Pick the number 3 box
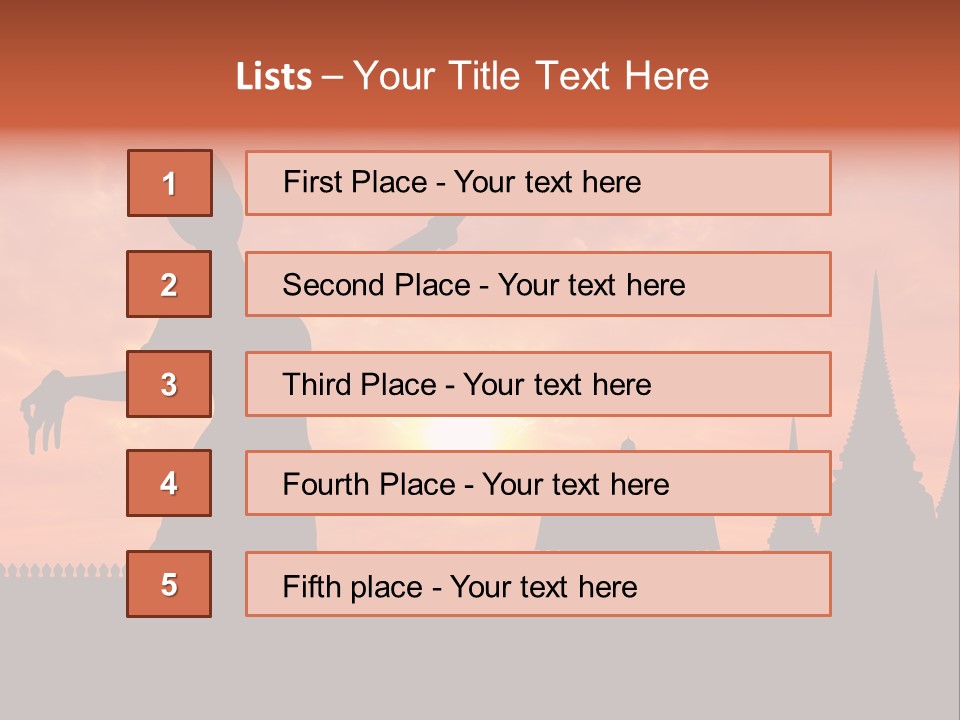 (x=169, y=384)
